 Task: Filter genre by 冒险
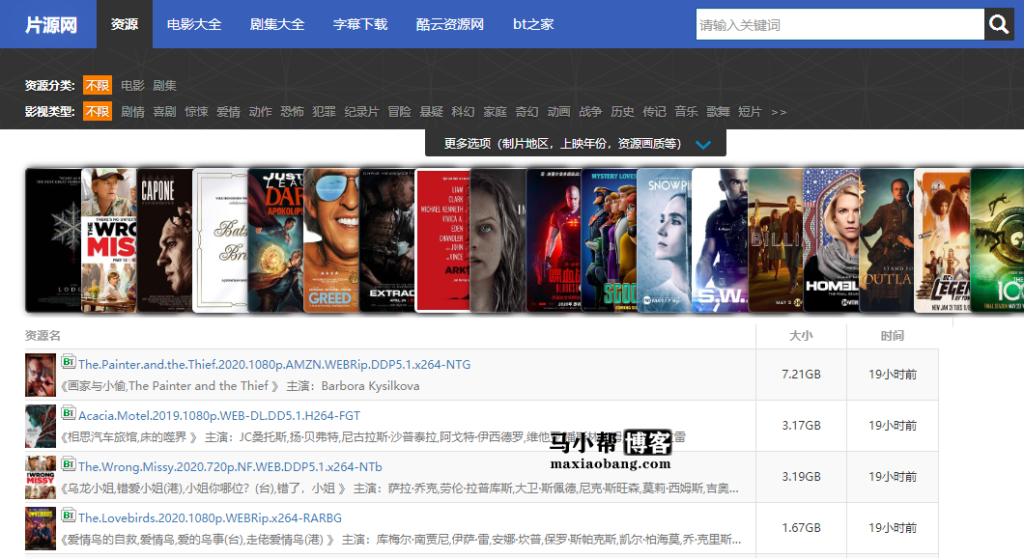coord(400,112)
